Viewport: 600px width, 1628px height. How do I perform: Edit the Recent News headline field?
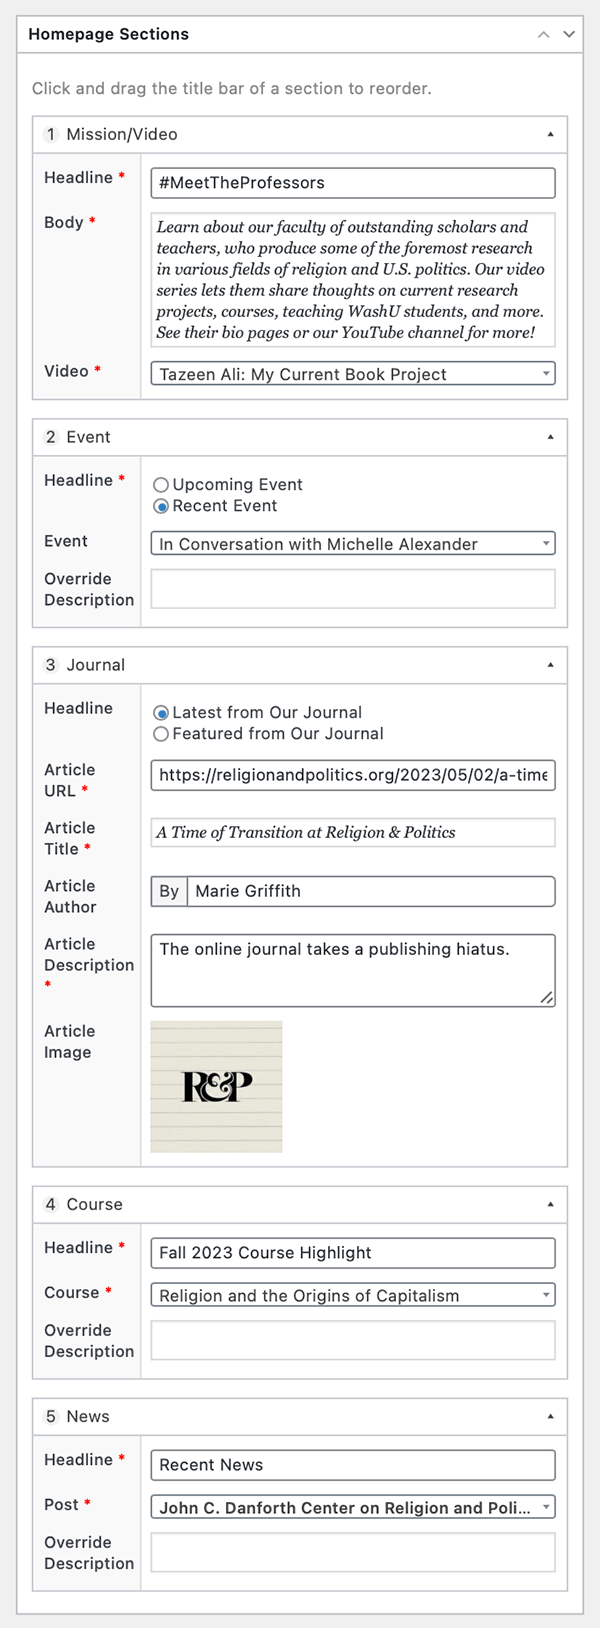(353, 1465)
